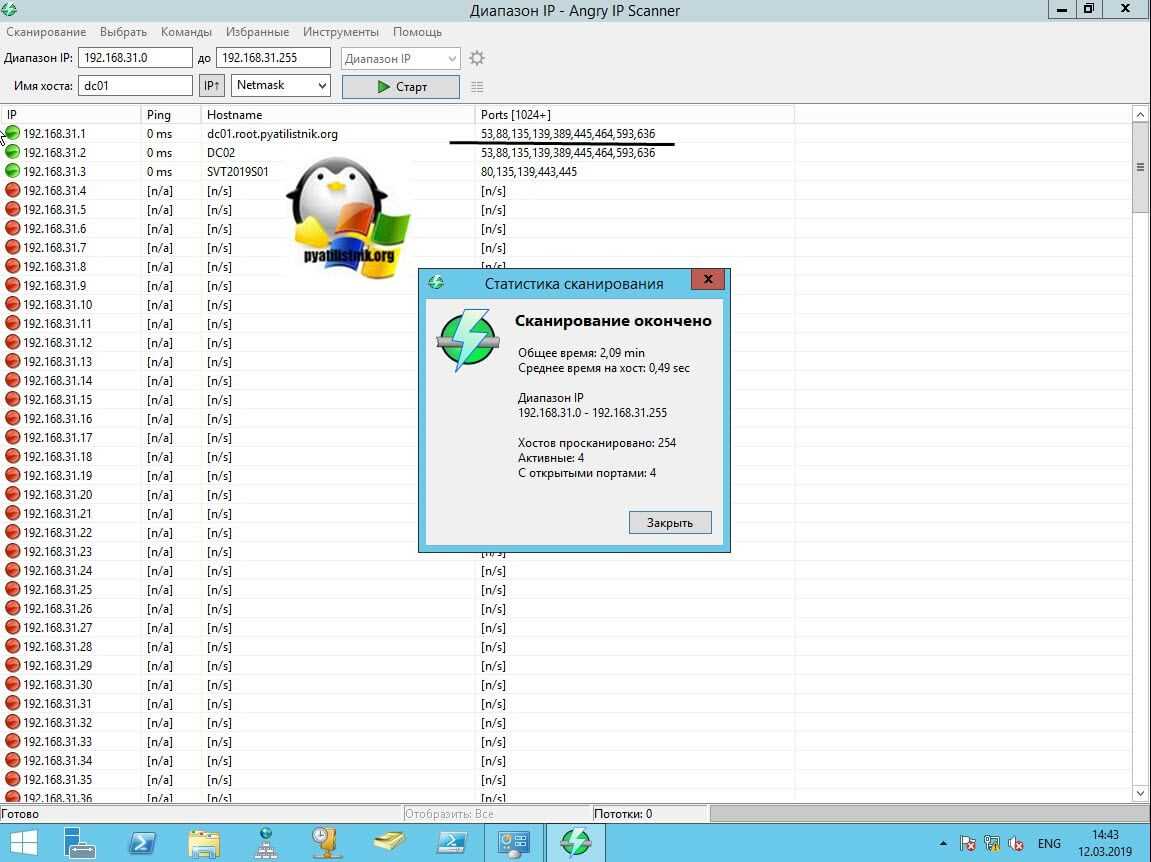Click the Windows Start button
This screenshot has width=1151, height=862.
pos(23,842)
